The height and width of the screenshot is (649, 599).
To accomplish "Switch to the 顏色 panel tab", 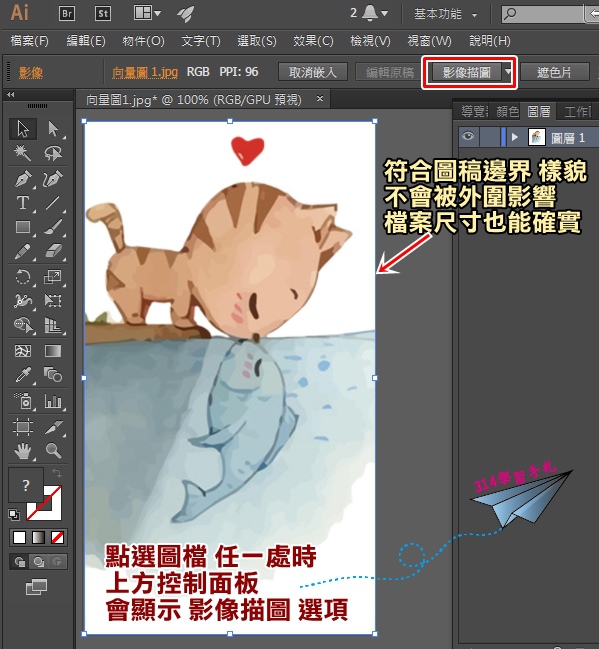I will 508,111.
